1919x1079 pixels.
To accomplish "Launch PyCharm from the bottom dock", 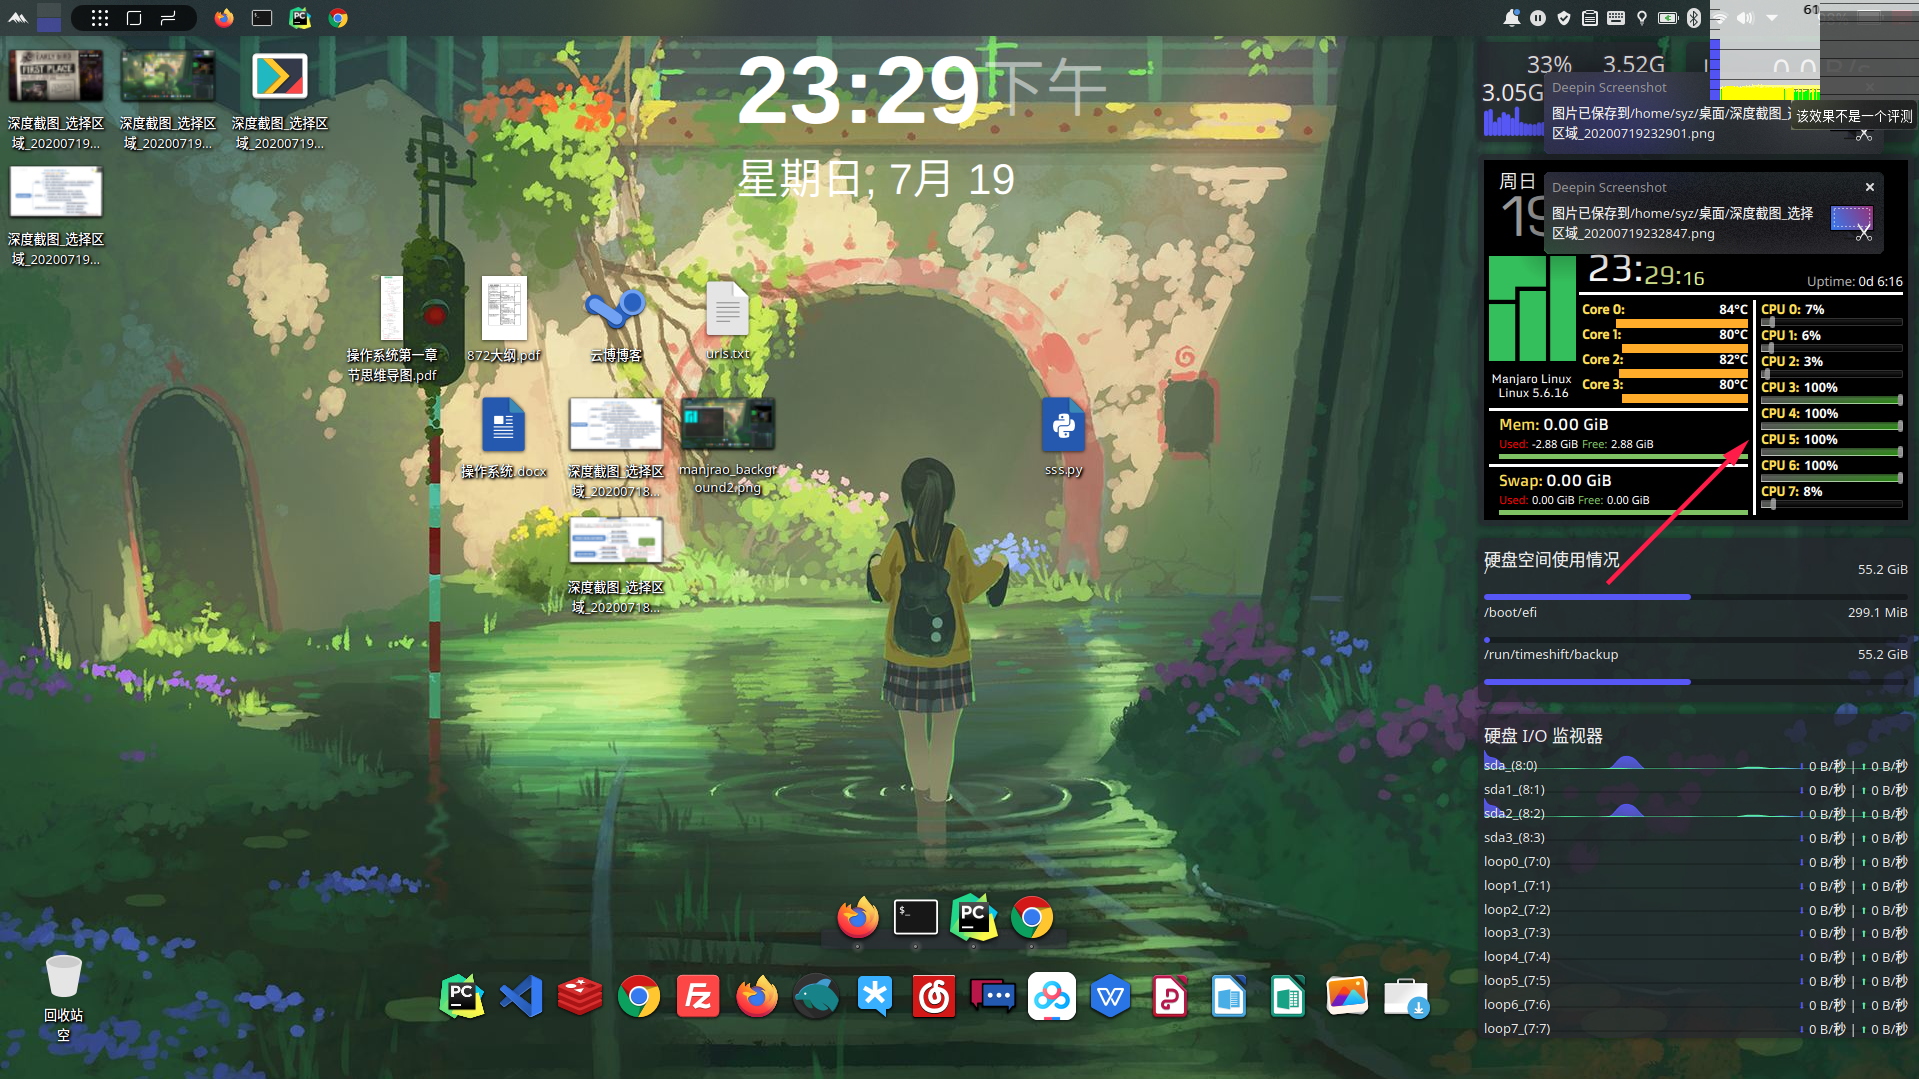I will (x=462, y=996).
